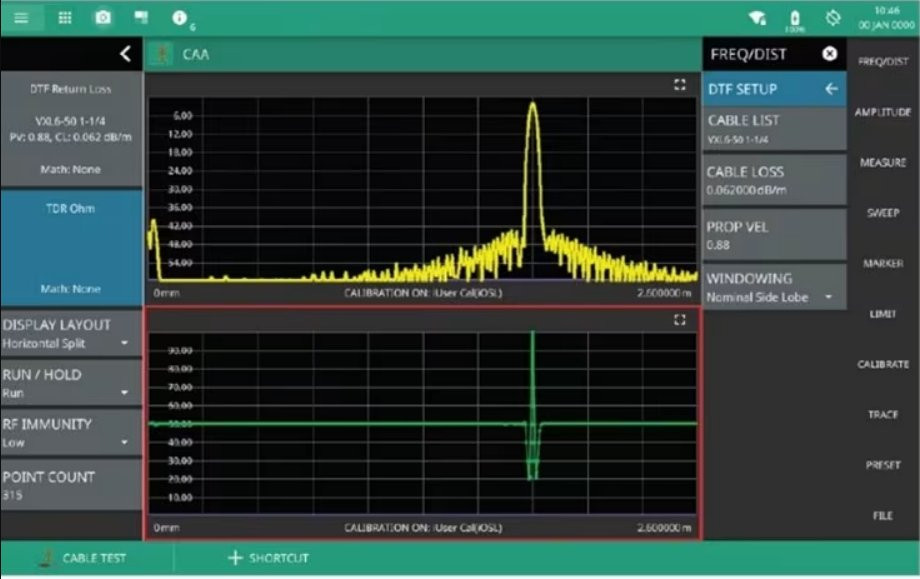Select the DTF Return Loss trace panel
This screenshot has width=920, height=579.
(71, 129)
